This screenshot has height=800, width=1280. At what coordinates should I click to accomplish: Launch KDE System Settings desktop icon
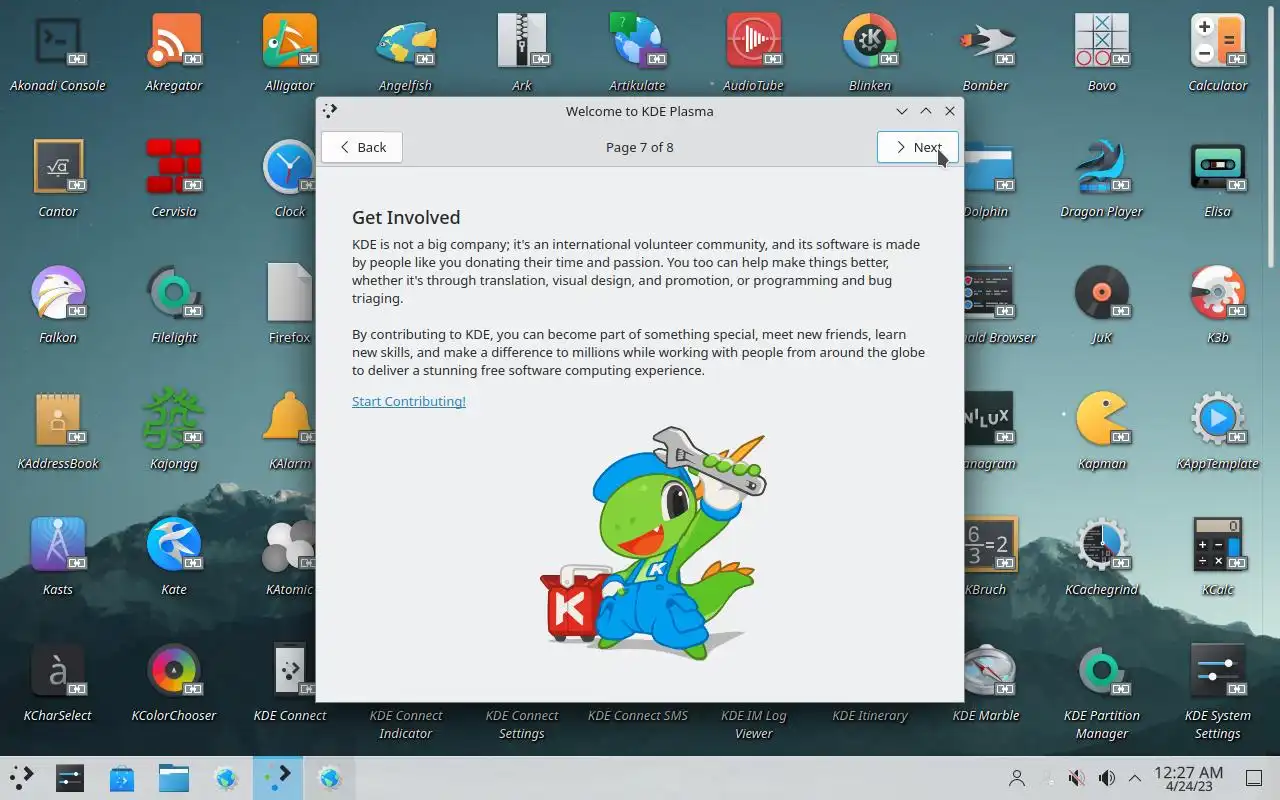coord(1218,672)
